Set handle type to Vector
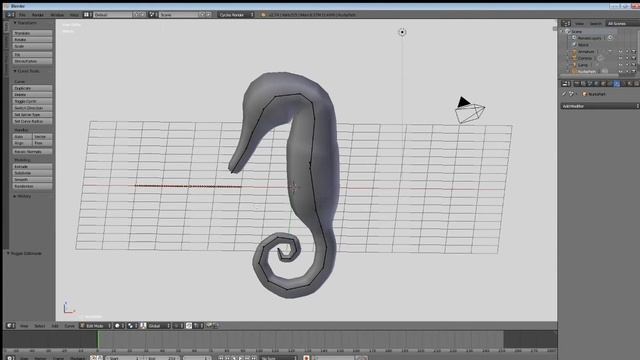Image resolution: width=640 pixels, height=360 pixels. [42, 137]
